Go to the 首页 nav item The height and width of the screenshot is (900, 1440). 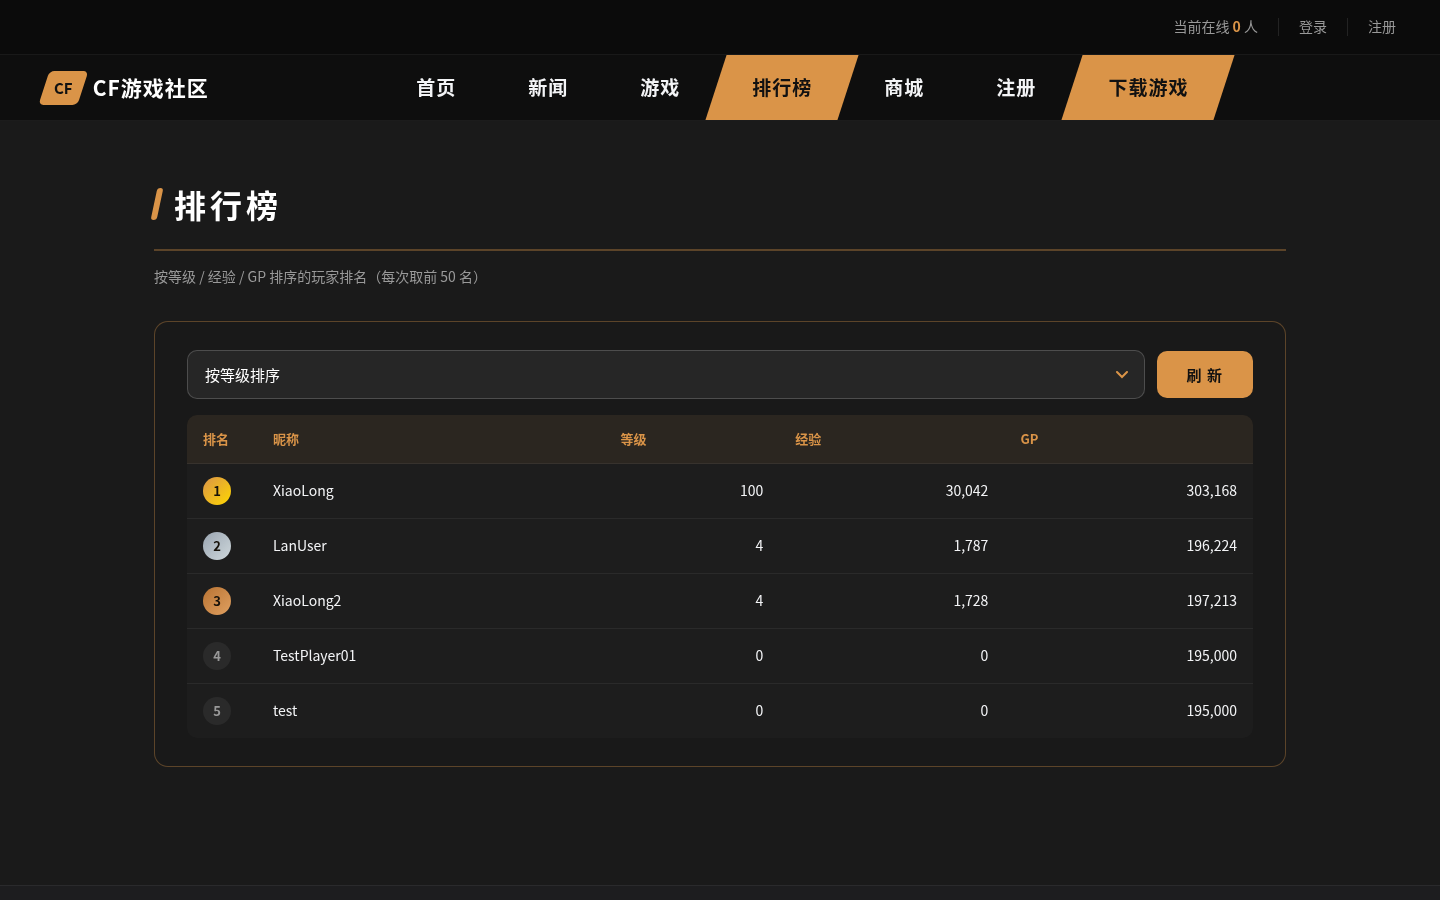(x=436, y=88)
